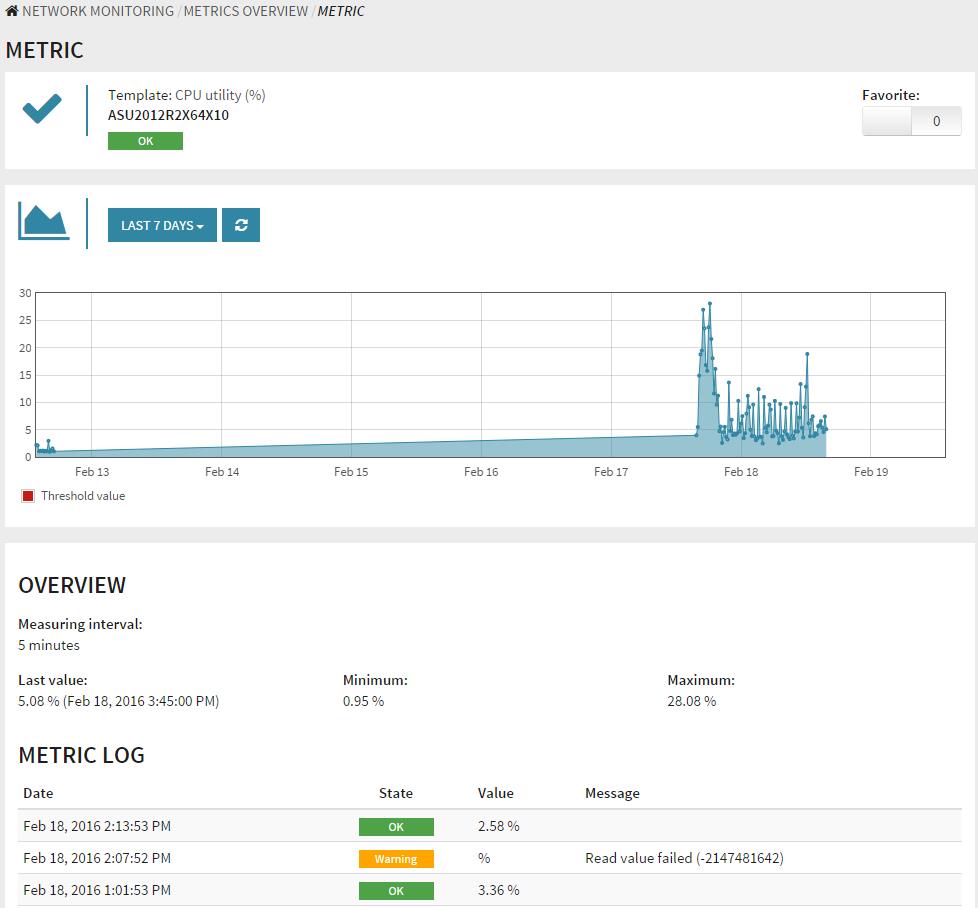Click the OK state badge for Feb 18 2:13:53
The image size is (978, 908).
[x=396, y=827]
